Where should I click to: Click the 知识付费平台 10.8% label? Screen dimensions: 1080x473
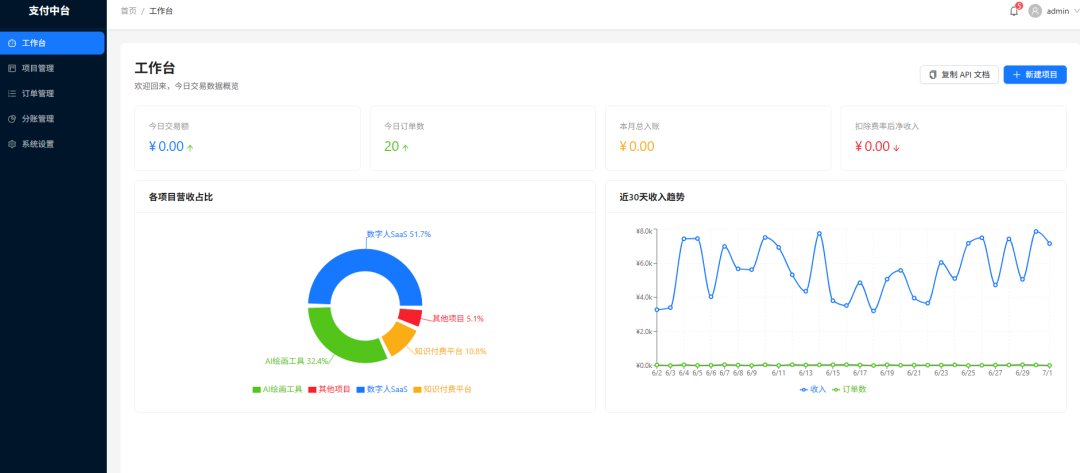coord(450,351)
